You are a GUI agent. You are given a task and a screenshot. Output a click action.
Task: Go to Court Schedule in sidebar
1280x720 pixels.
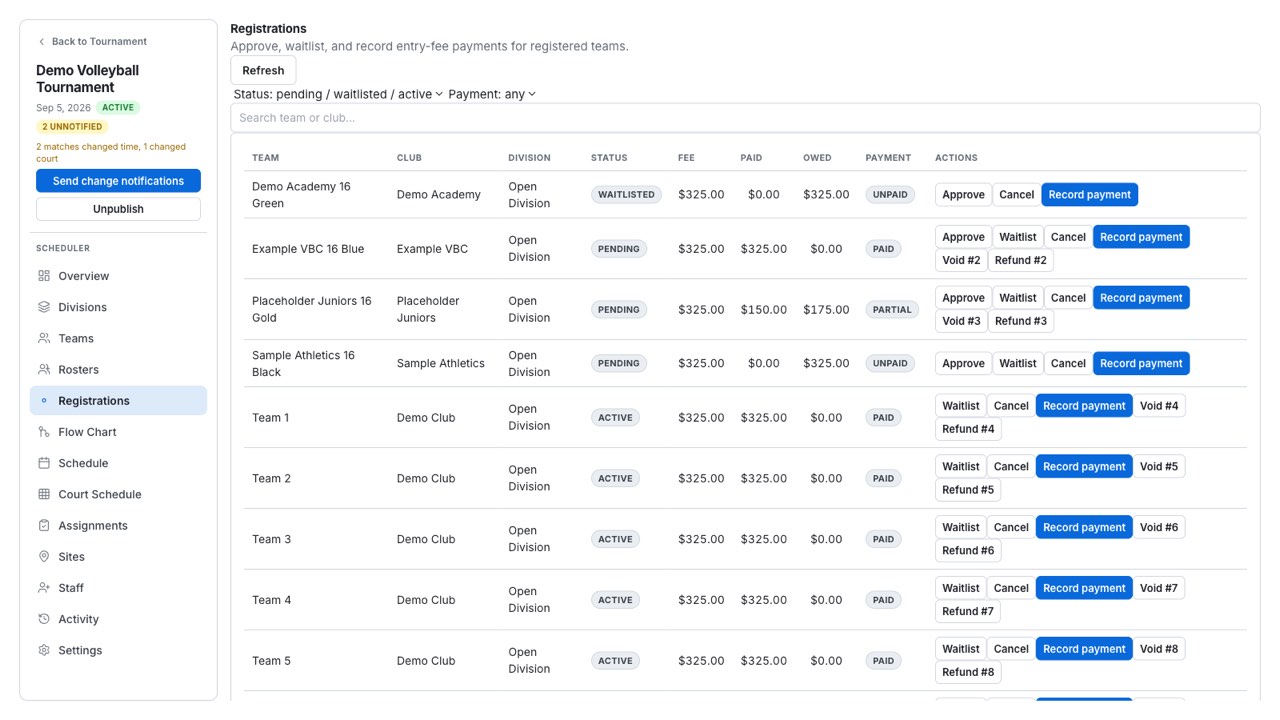pos(118,494)
